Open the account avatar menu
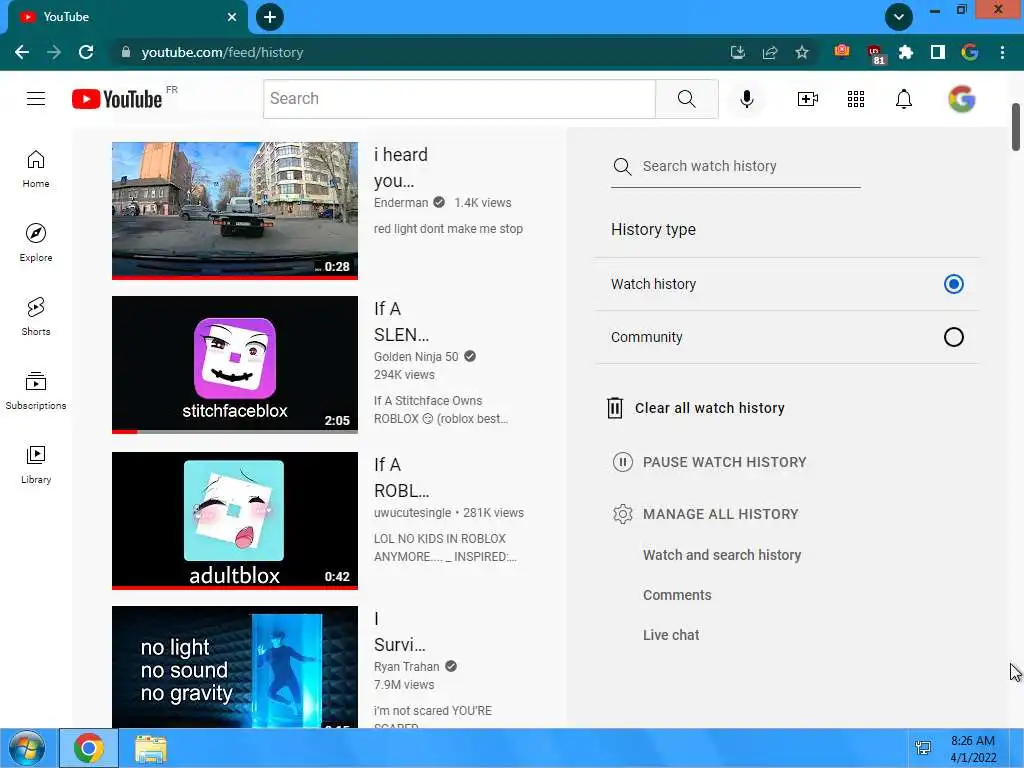Screen dimensions: 1024x768 (961, 99)
